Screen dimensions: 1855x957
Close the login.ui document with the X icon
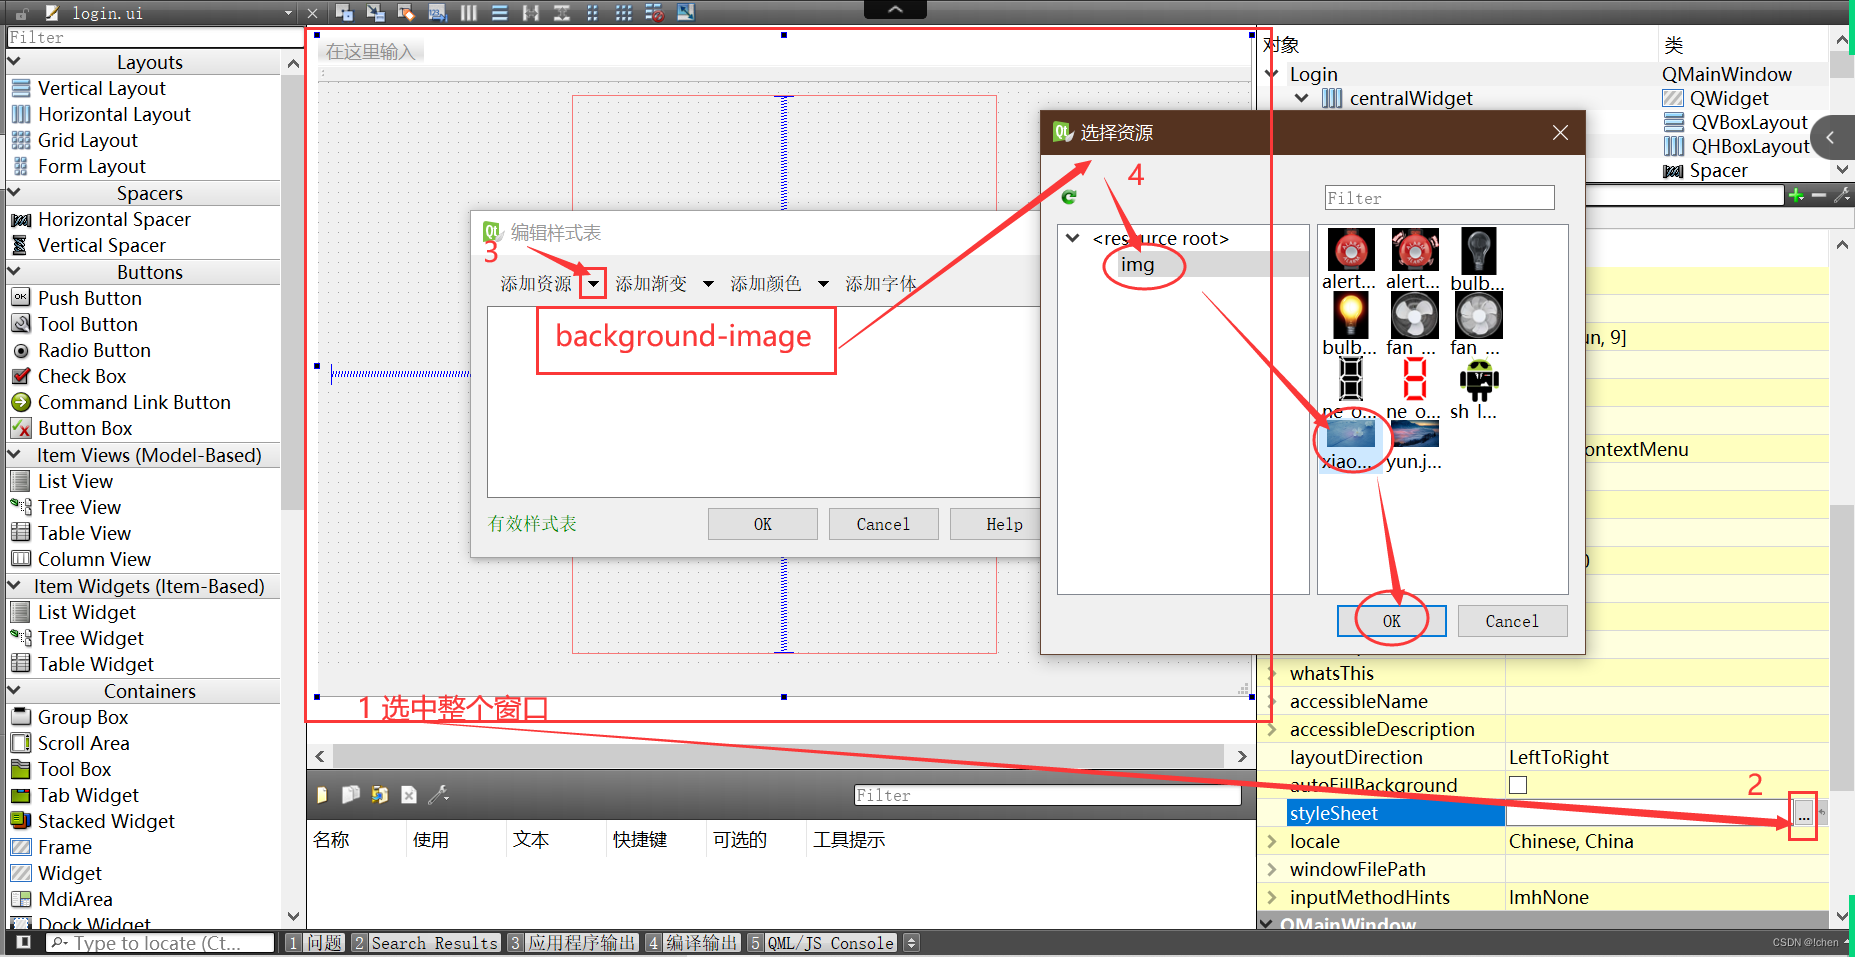tap(312, 13)
